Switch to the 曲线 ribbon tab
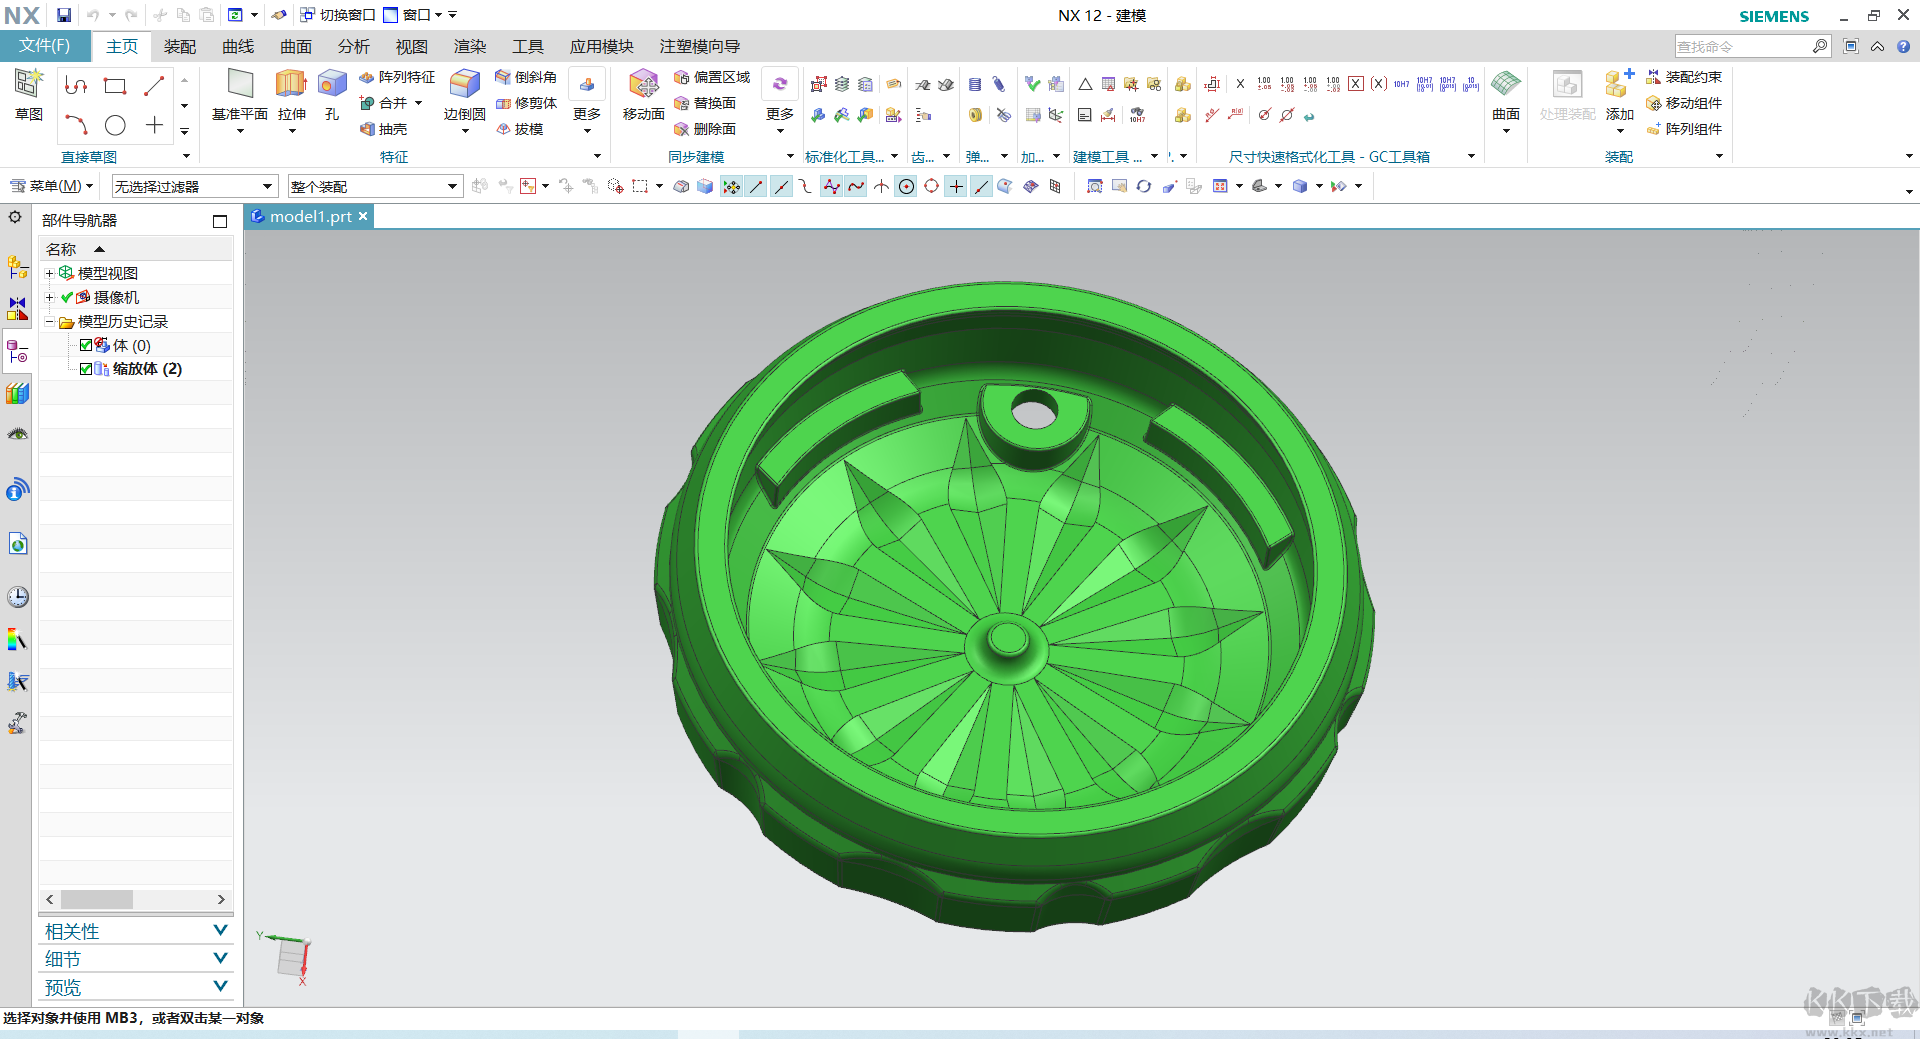1920x1039 pixels. point(238,47)
